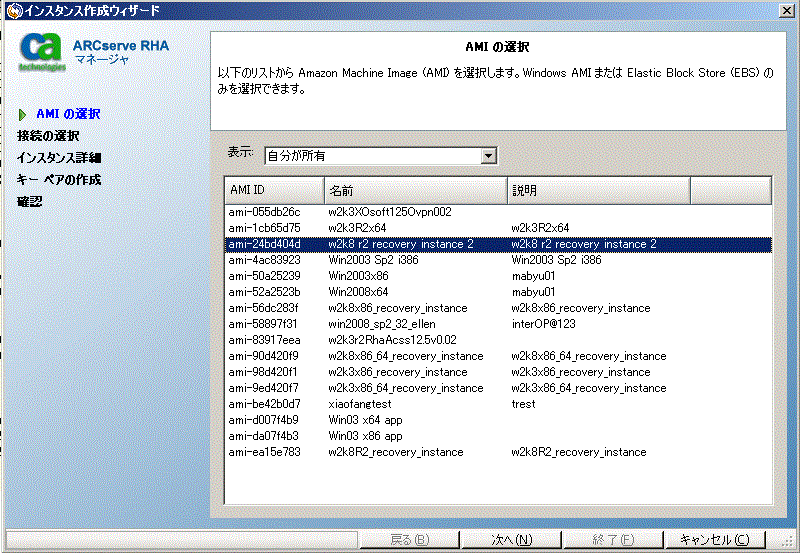Select row ami-da07f4b3
The image size is (800, 553).
498,436
